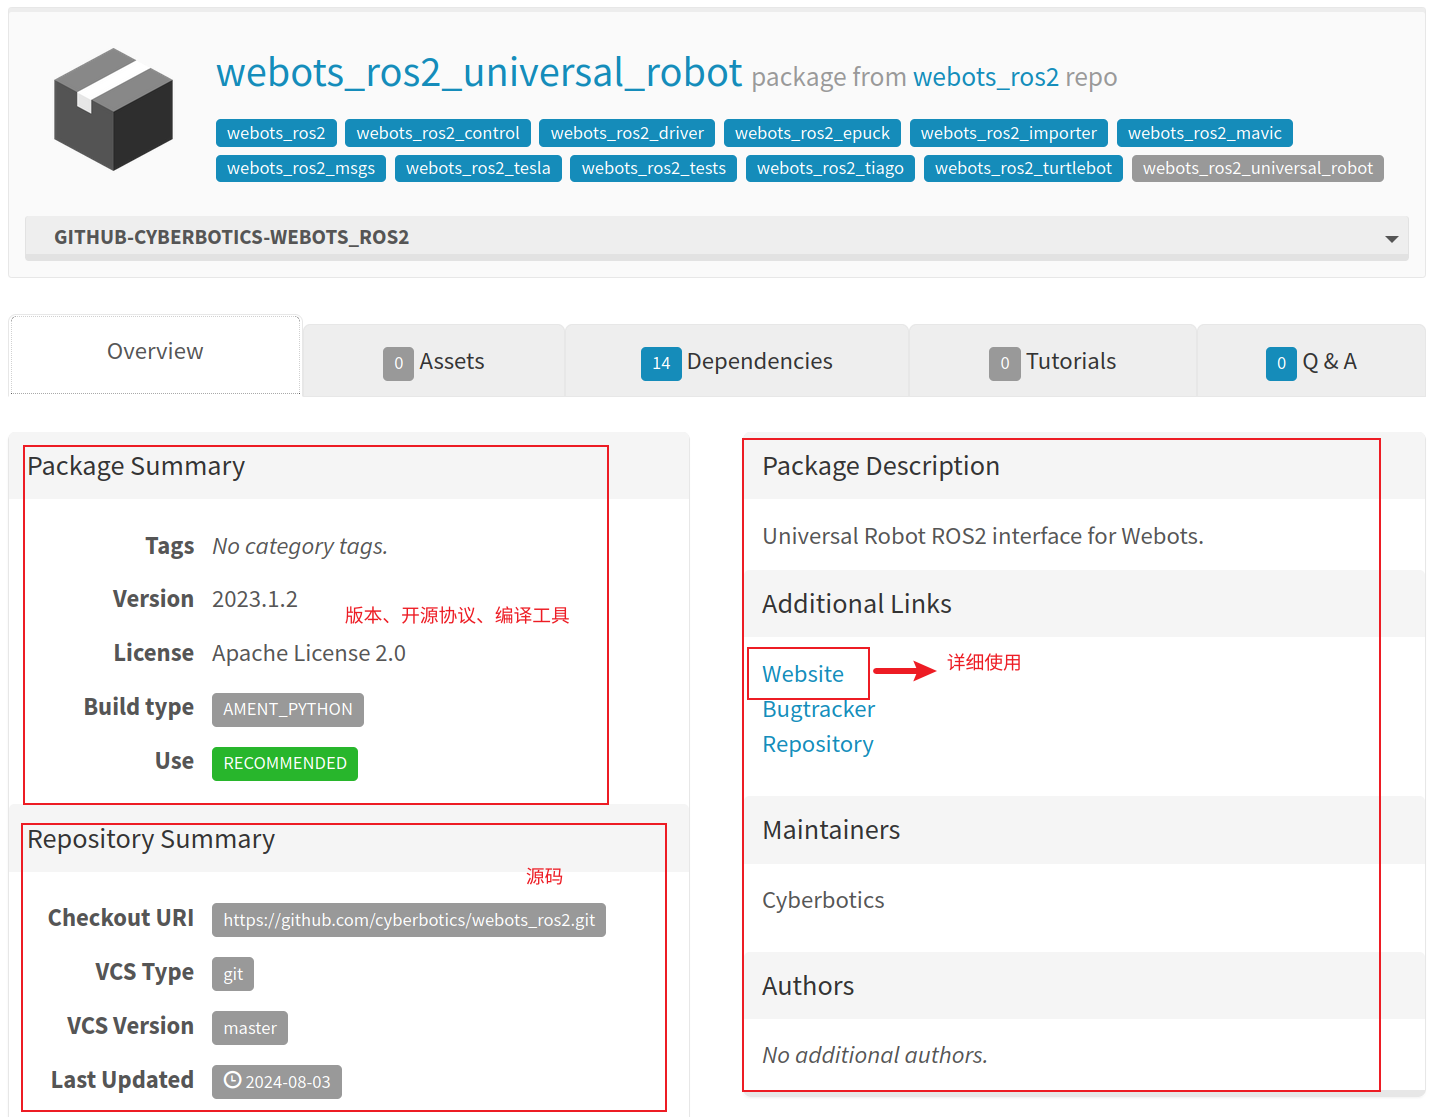The image size is (1435, 1117).
Task: Click the 0 count badge on Tutorials
Action: 1005,363
